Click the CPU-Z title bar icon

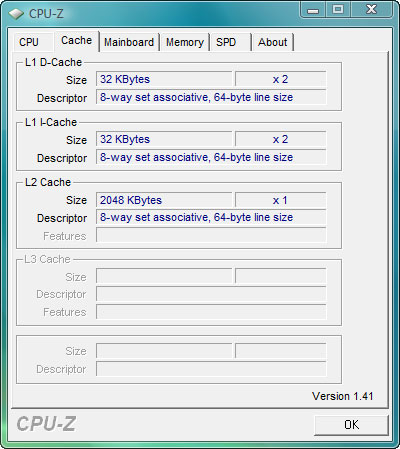tap(16, 14)
